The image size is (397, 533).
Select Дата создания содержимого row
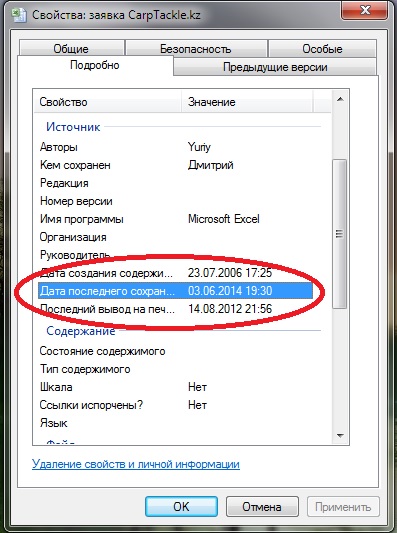point(175,273)
